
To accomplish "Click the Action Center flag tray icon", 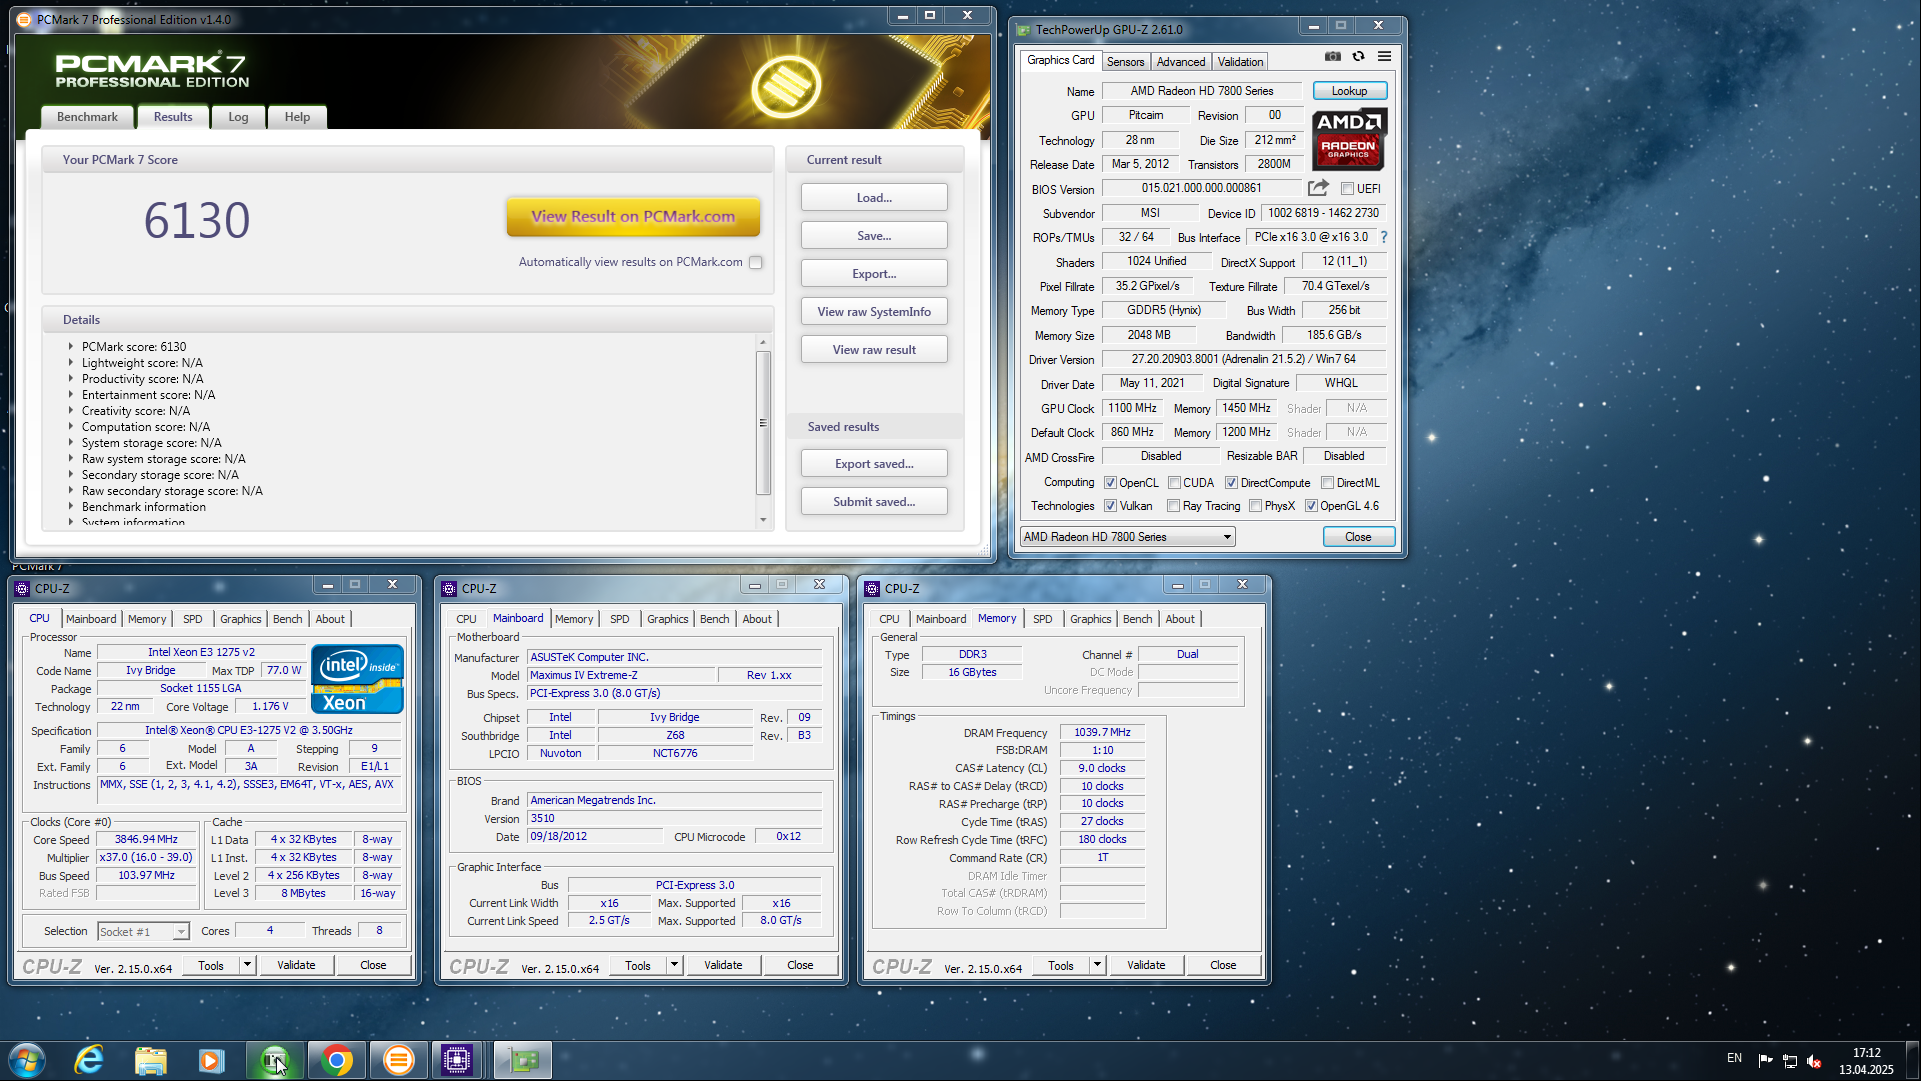I will (1765, 1060).
